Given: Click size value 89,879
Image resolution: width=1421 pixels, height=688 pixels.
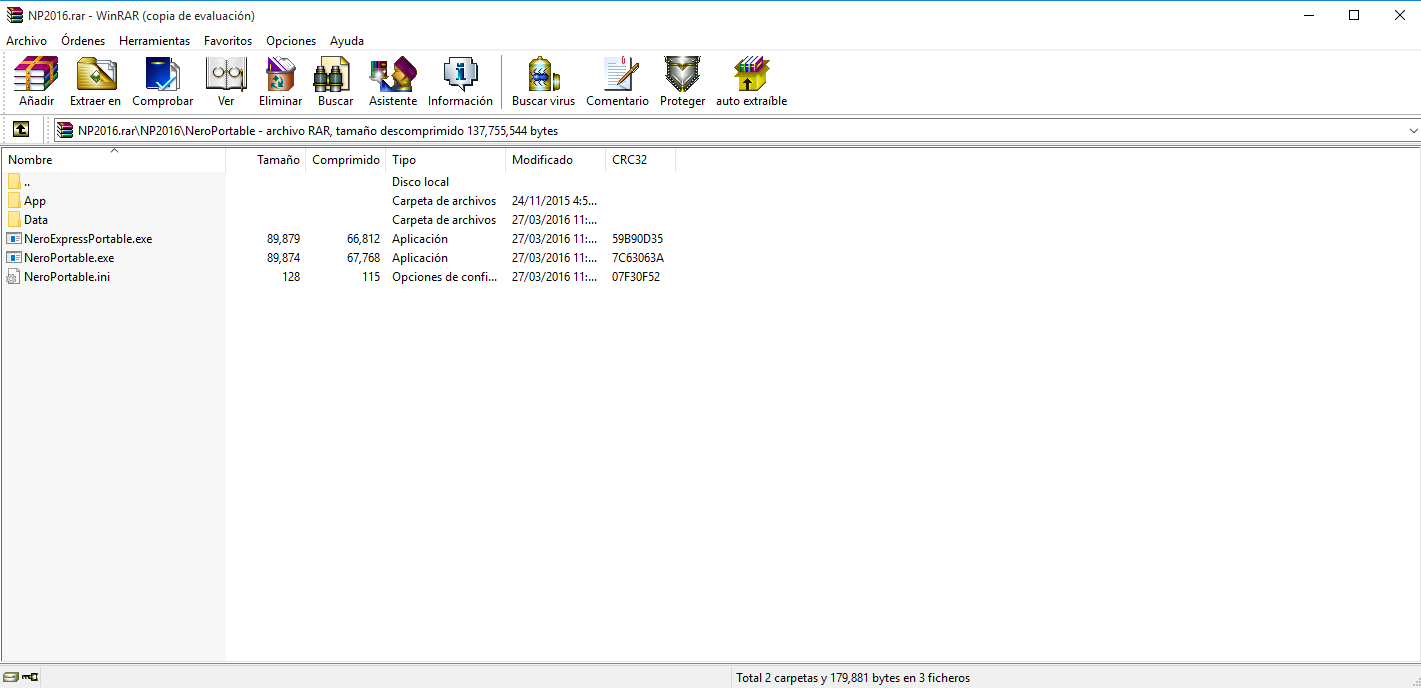Looking at the screenshot, I should 283,239.
